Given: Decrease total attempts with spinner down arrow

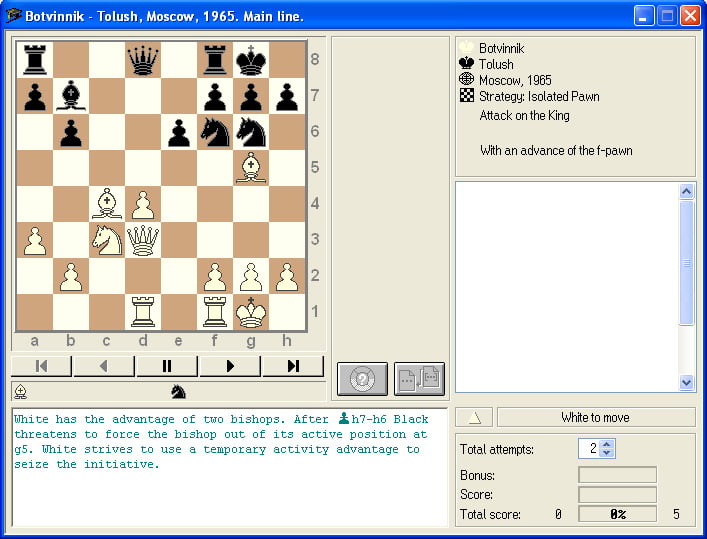Looking at the screenshot, I should (x=607, y=452).
